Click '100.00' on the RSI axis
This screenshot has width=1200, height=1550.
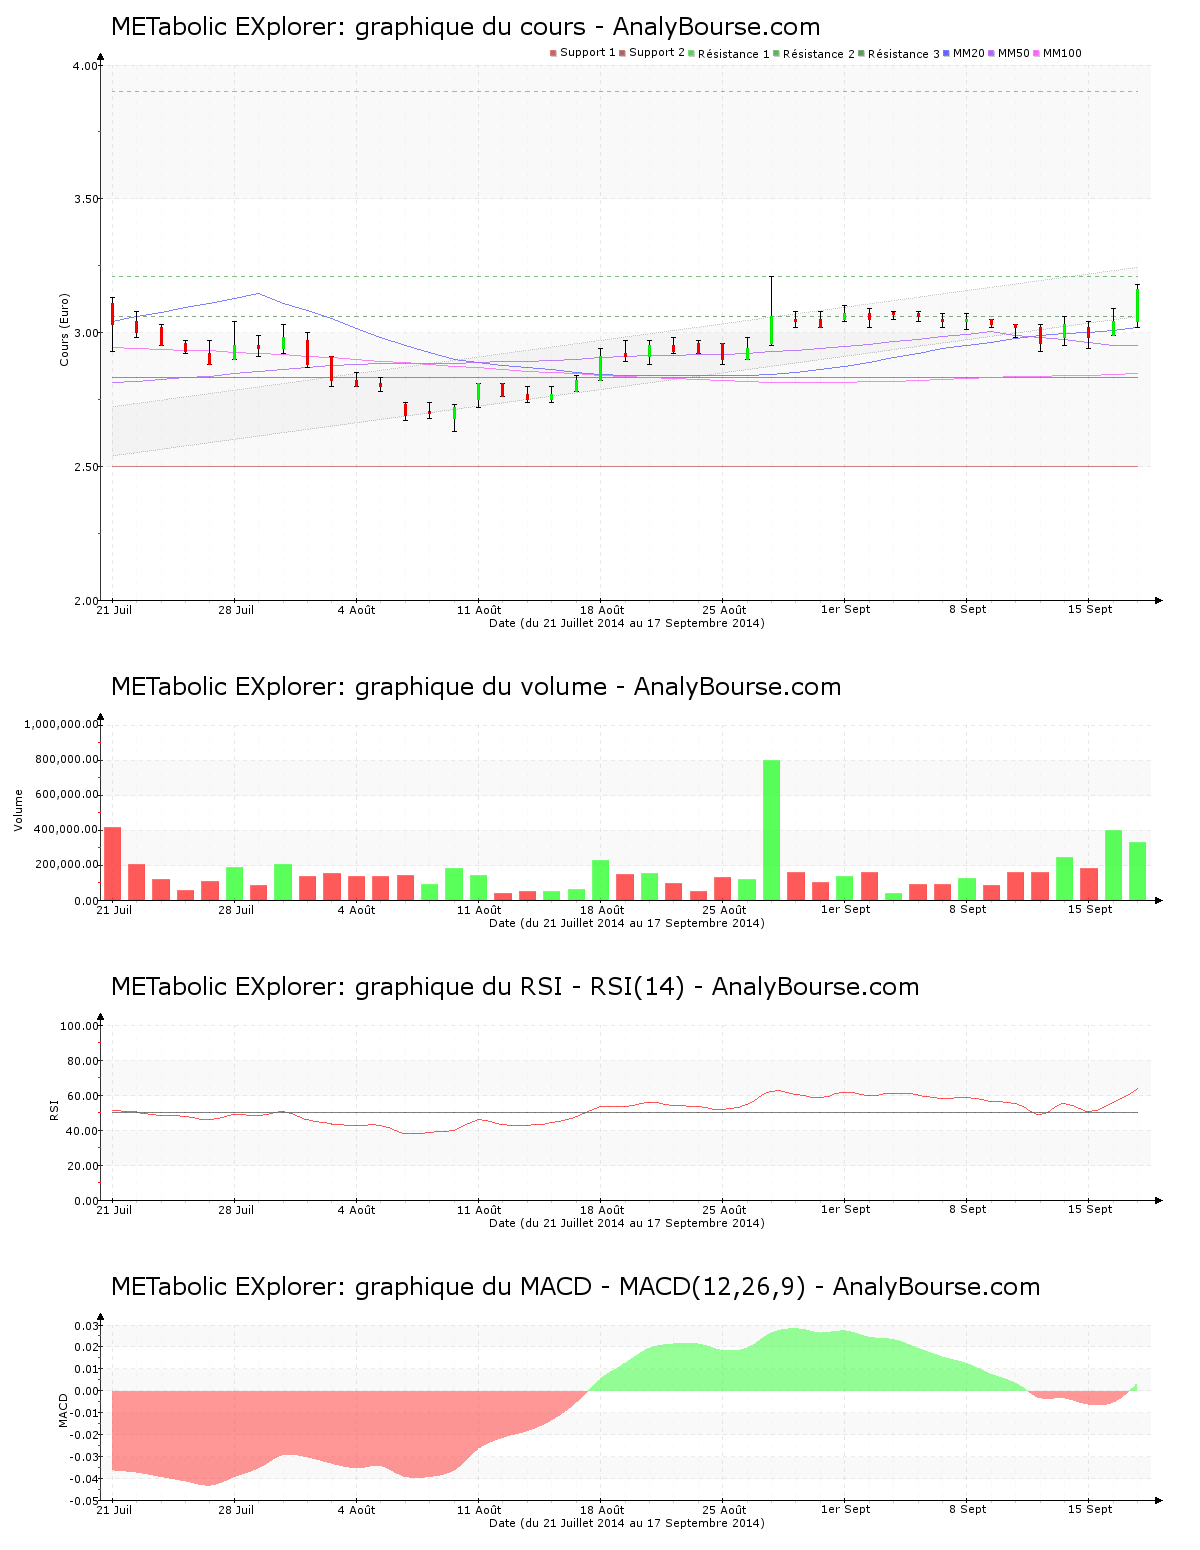[80, 1026]
